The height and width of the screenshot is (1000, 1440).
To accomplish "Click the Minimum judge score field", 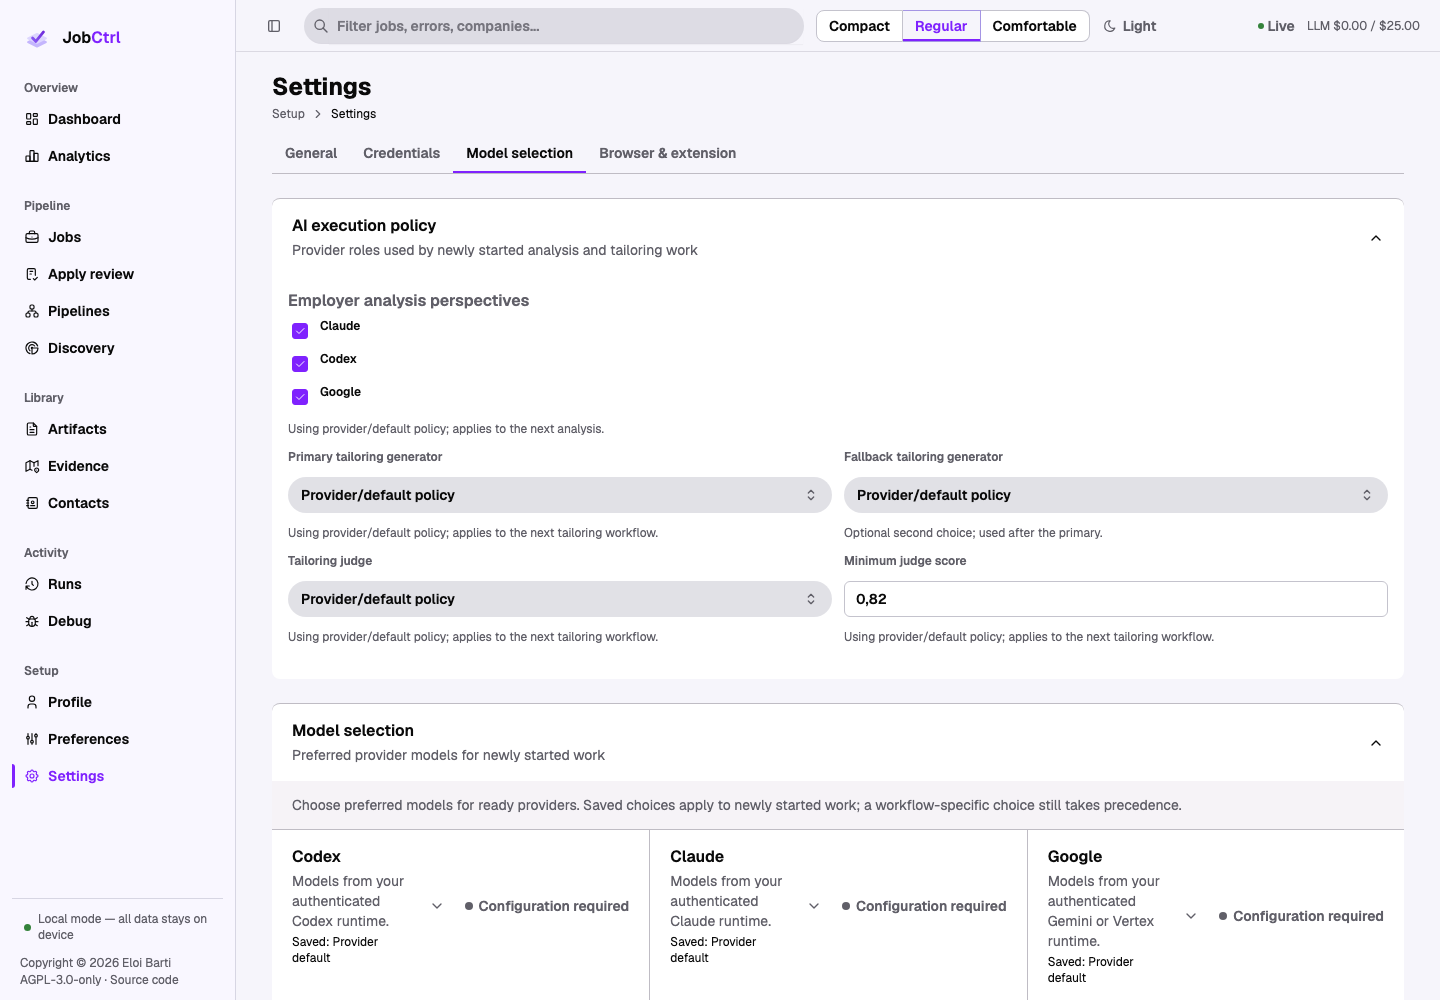I will click(x=1116, y=599).
